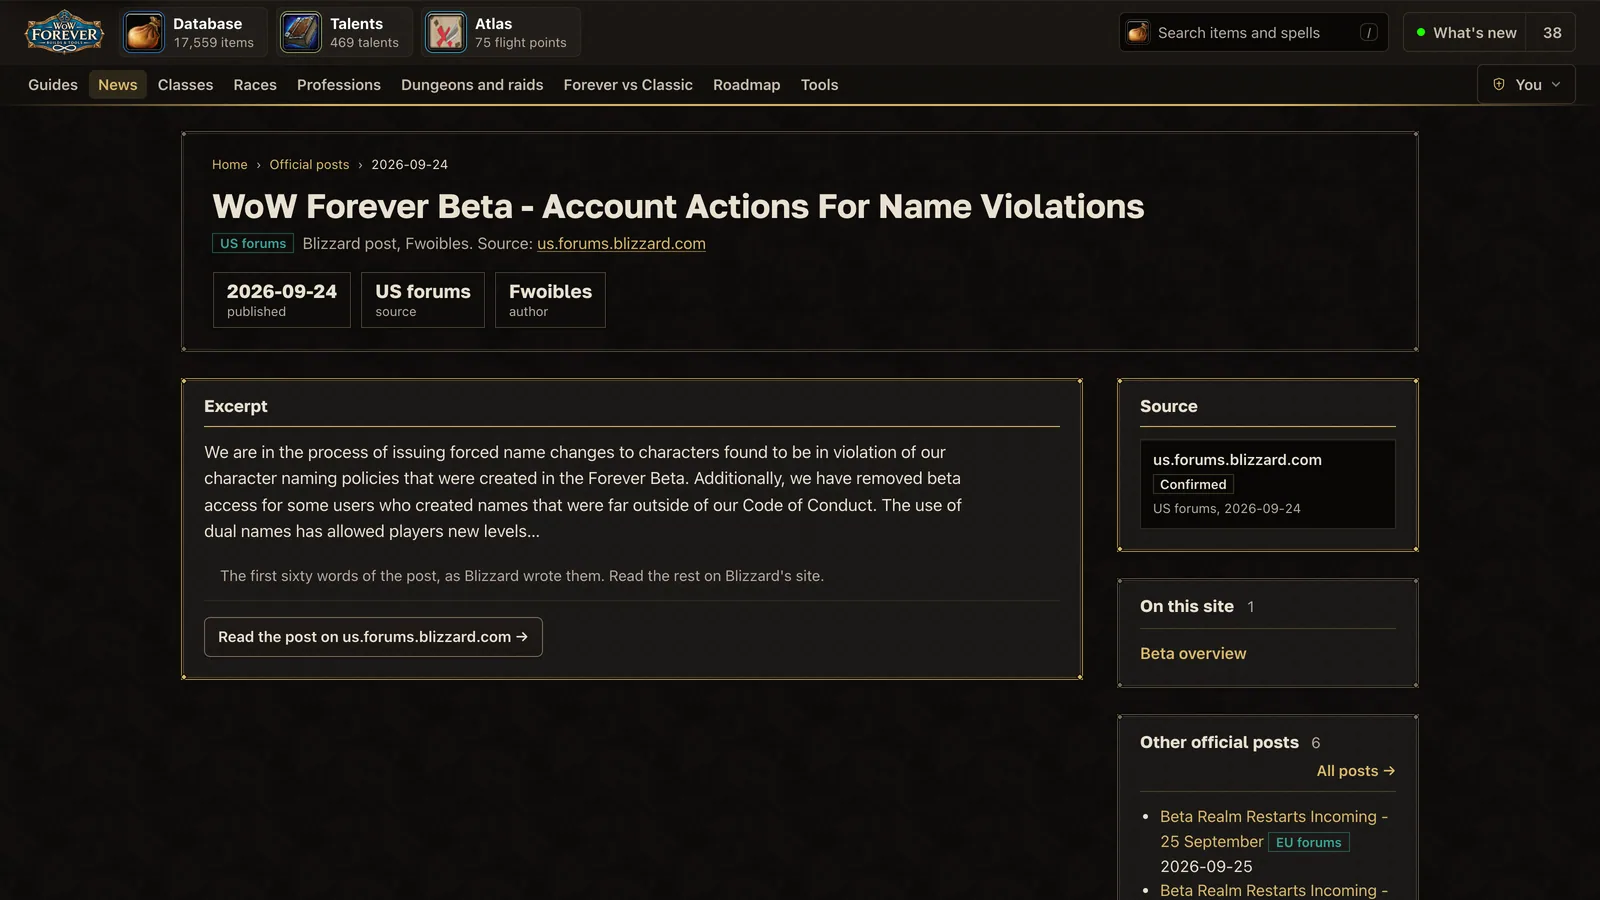Click the Talents book icon
Screen dimensions: 1600x900
pos(300,32)
